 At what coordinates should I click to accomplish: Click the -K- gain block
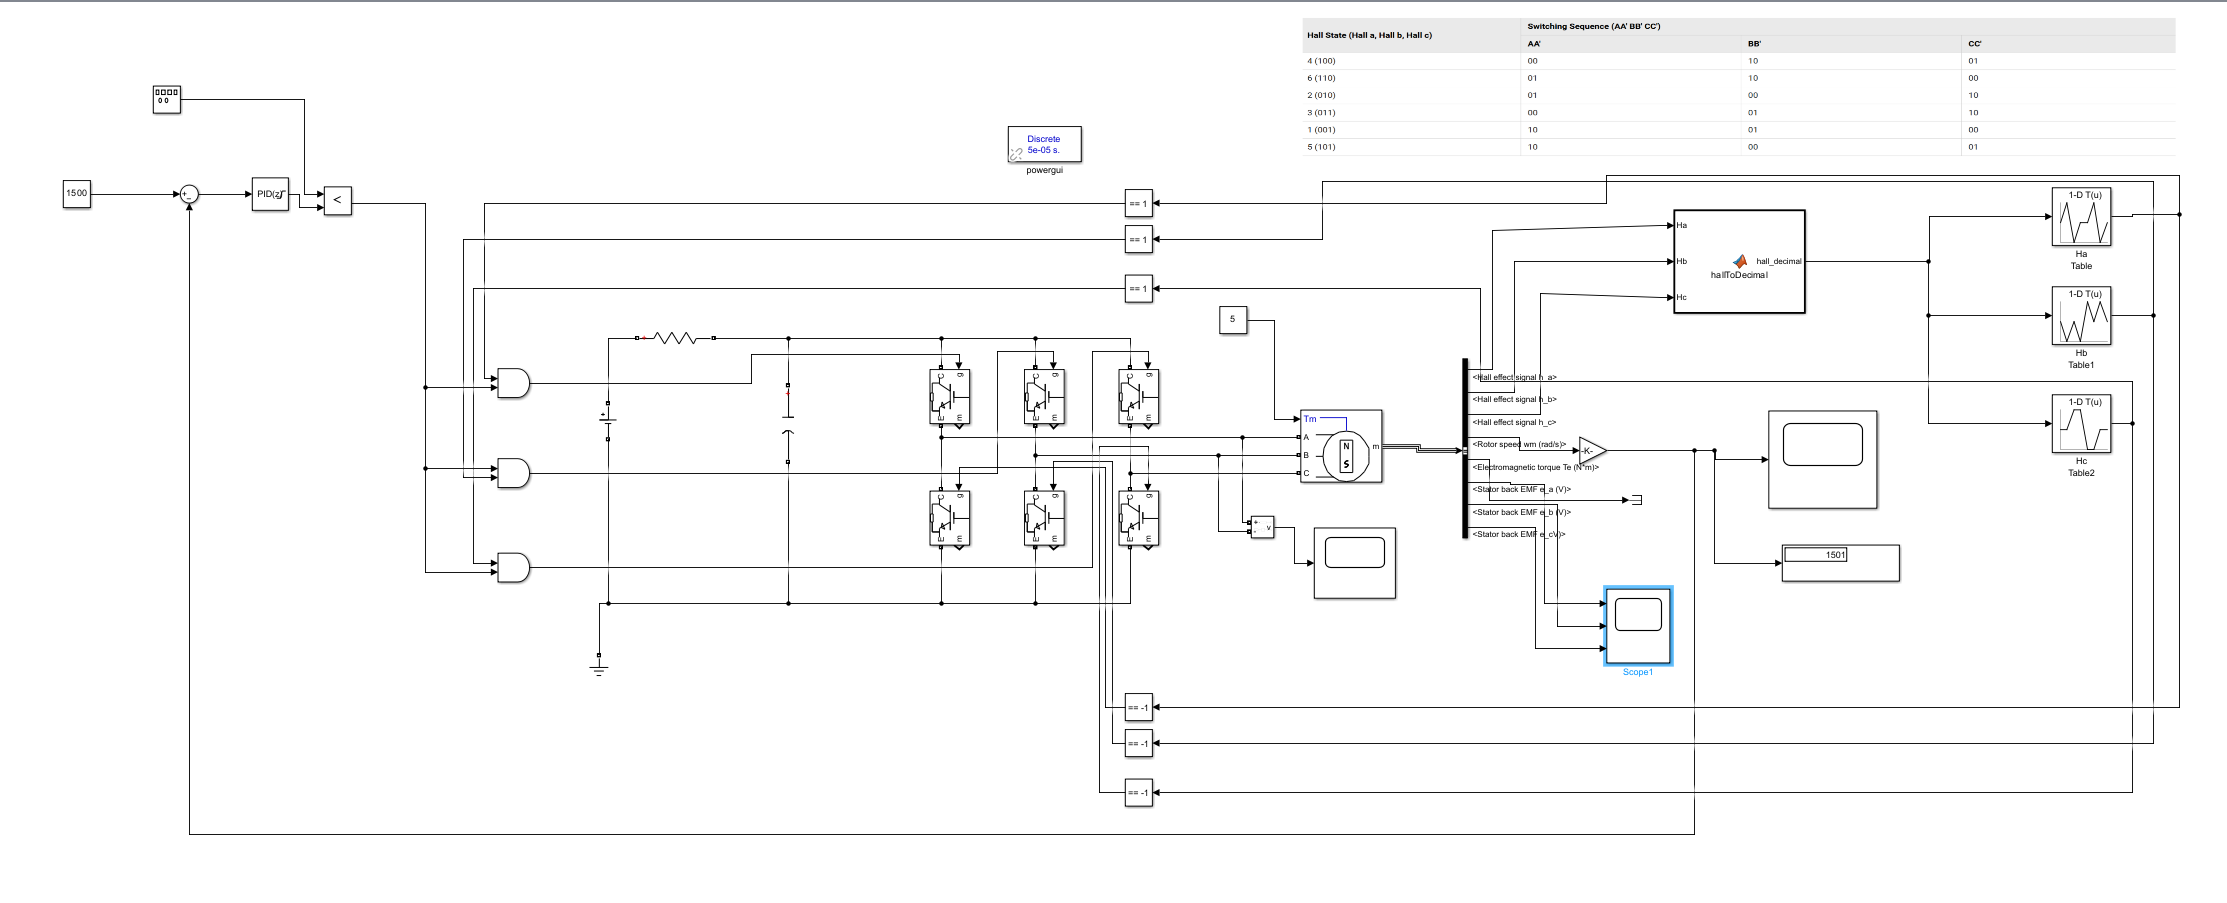pyautogui.click(x=1592, y=450)
